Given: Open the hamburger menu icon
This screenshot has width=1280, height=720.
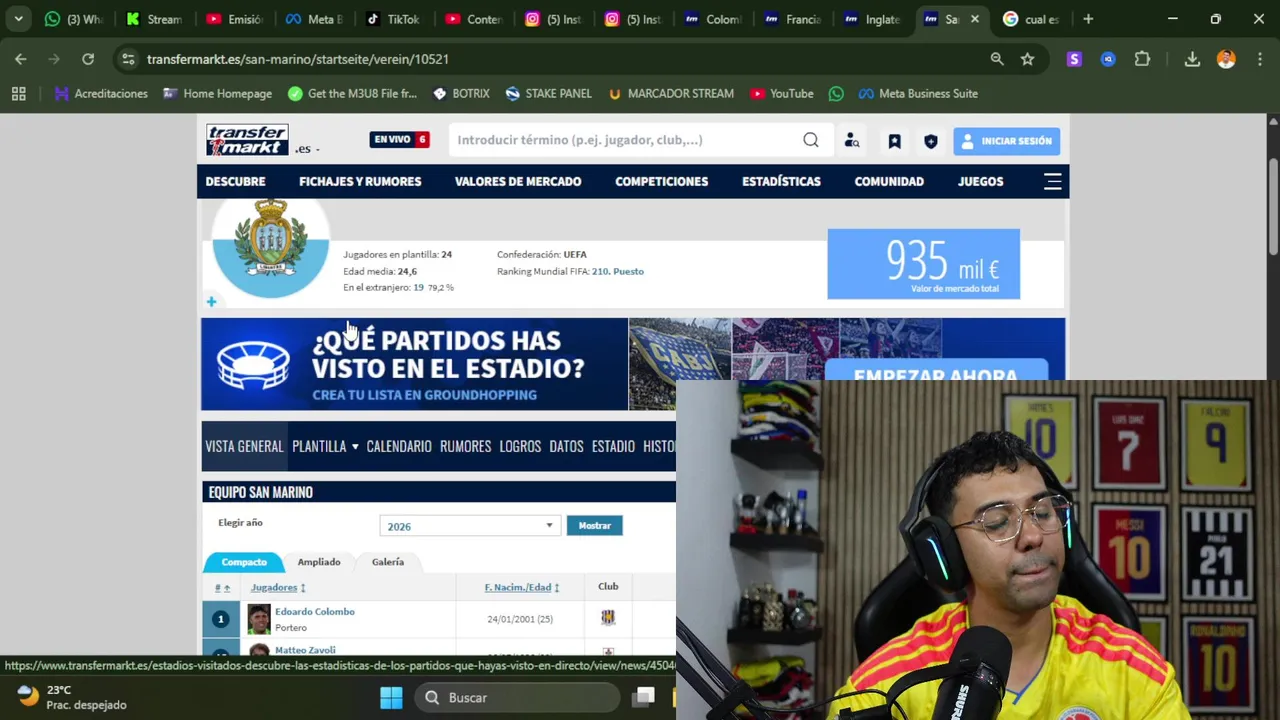Looking at the screenshot, I should click(x=1053, y=181).
